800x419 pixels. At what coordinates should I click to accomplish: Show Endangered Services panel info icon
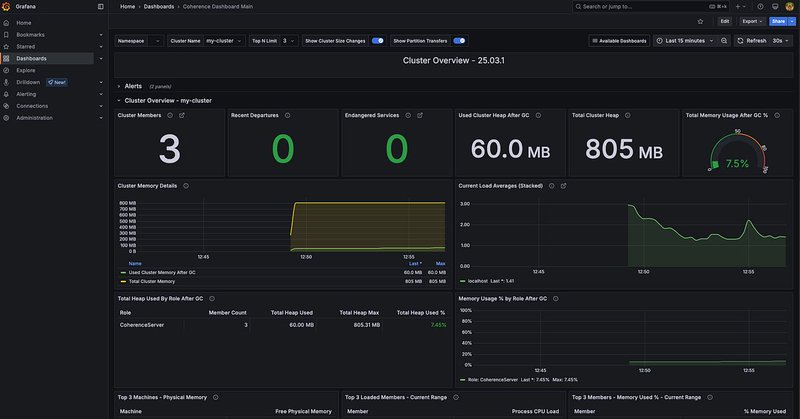[x=408, y=115]
